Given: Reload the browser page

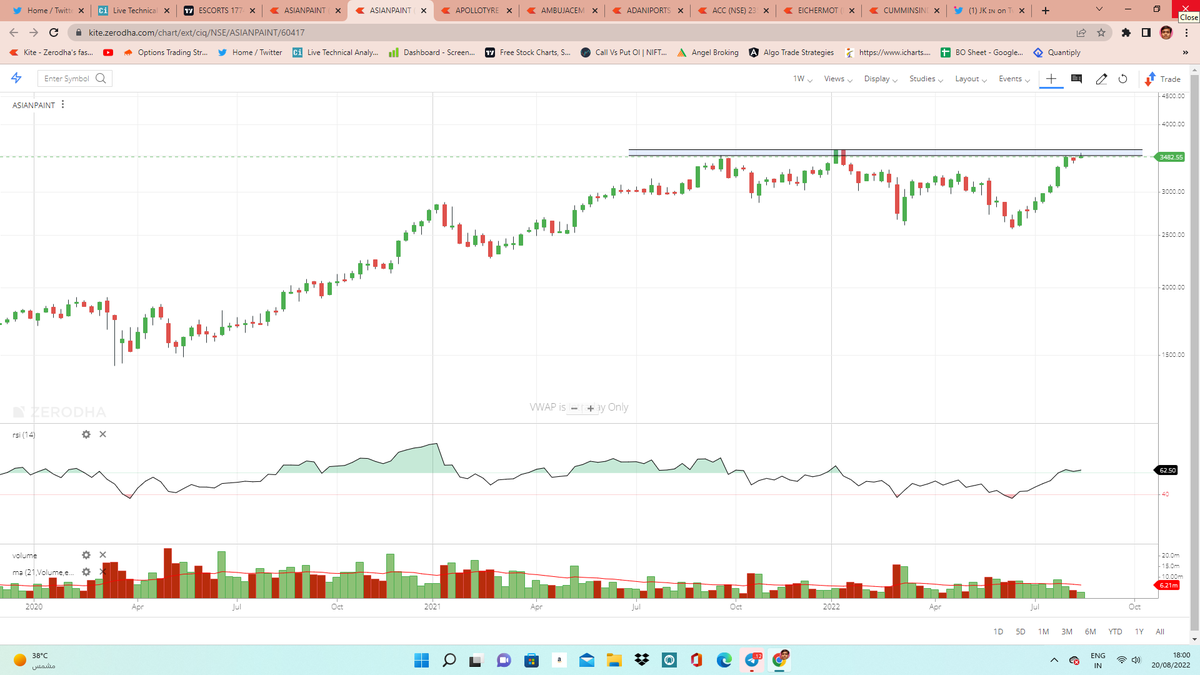Looking at the screenshot, I should click(x=53, y=32).
